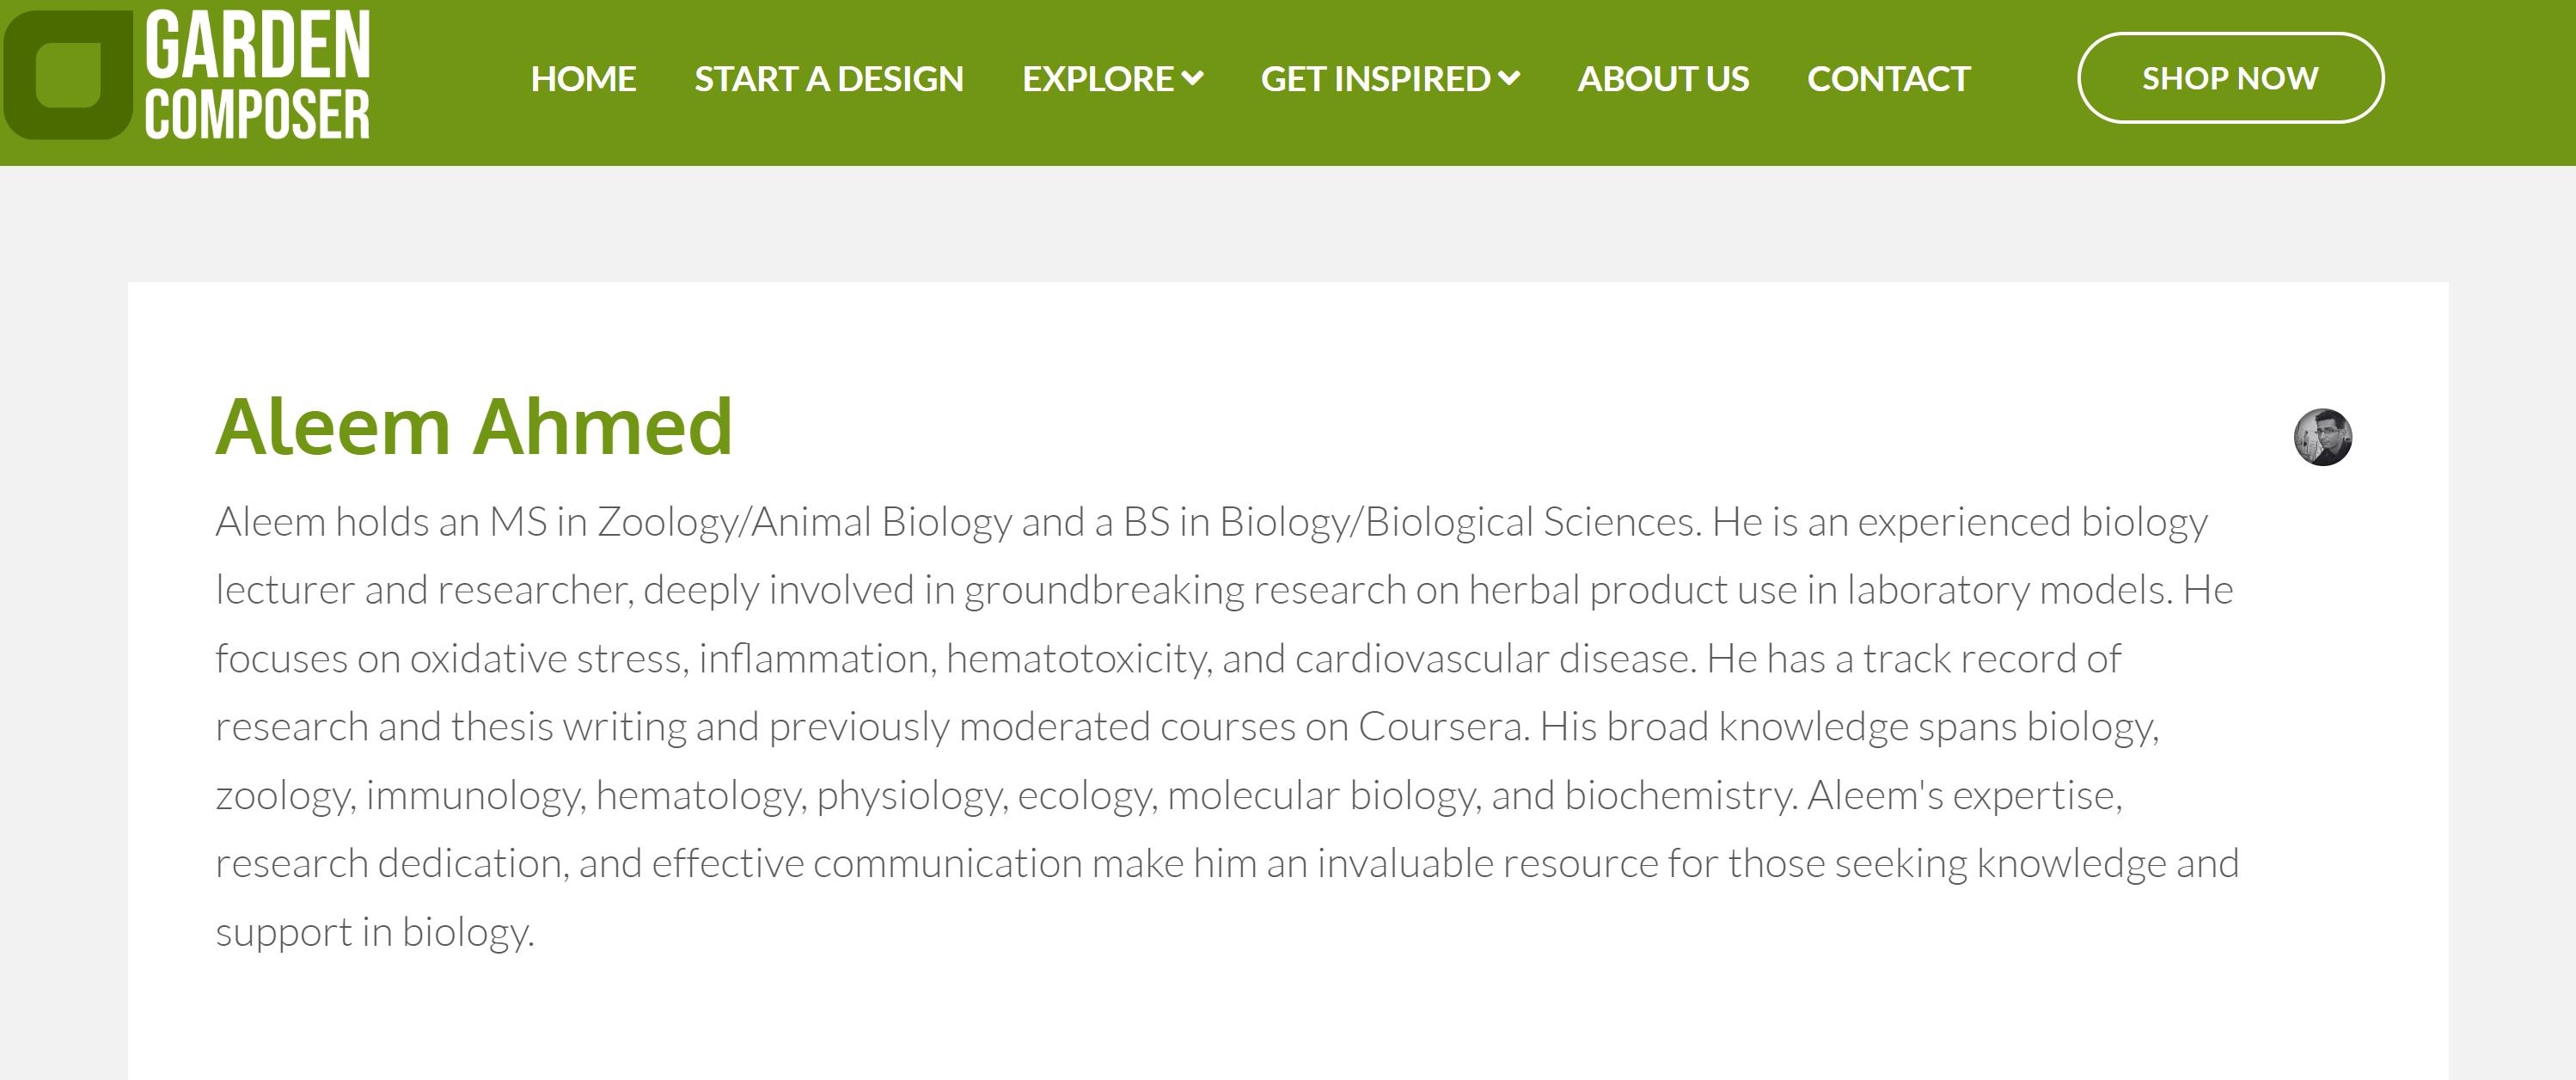Click the Garden Composer green square logo icon
The height and width of the screenshot is (1080, 2576).
(x=68, y=76)
